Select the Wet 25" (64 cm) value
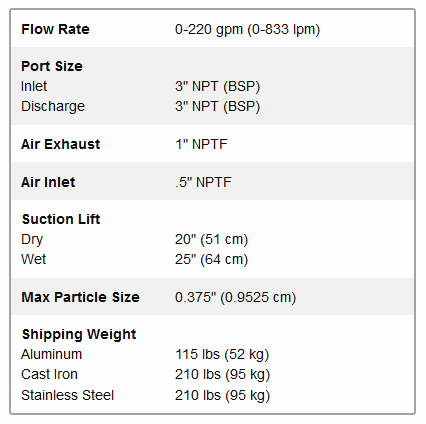The width and height of the screenshot is (426, 424). coord(211,259)
